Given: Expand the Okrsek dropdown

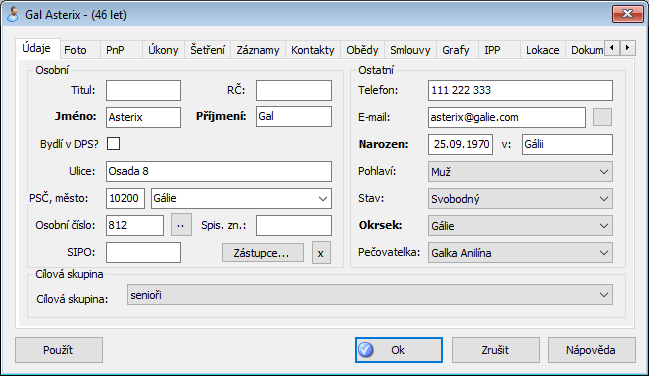Looking at the screenshot, I should (x=520, y=226).
